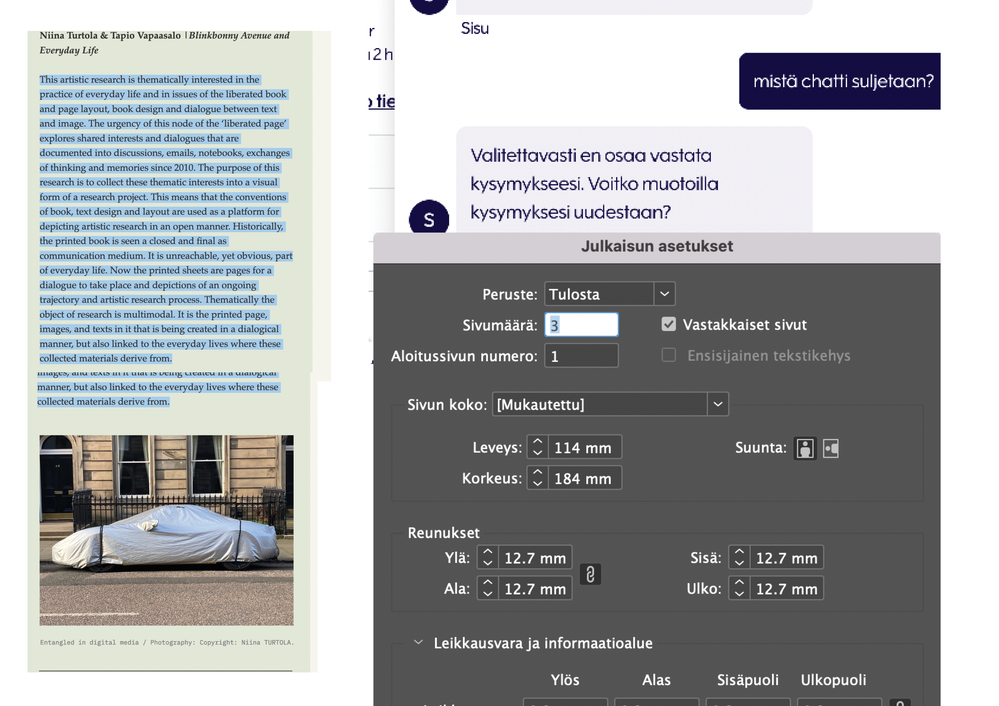The image size is (999, 706).
Task: Click the Ulko margin value field
Action: click(x=786, y=589)
